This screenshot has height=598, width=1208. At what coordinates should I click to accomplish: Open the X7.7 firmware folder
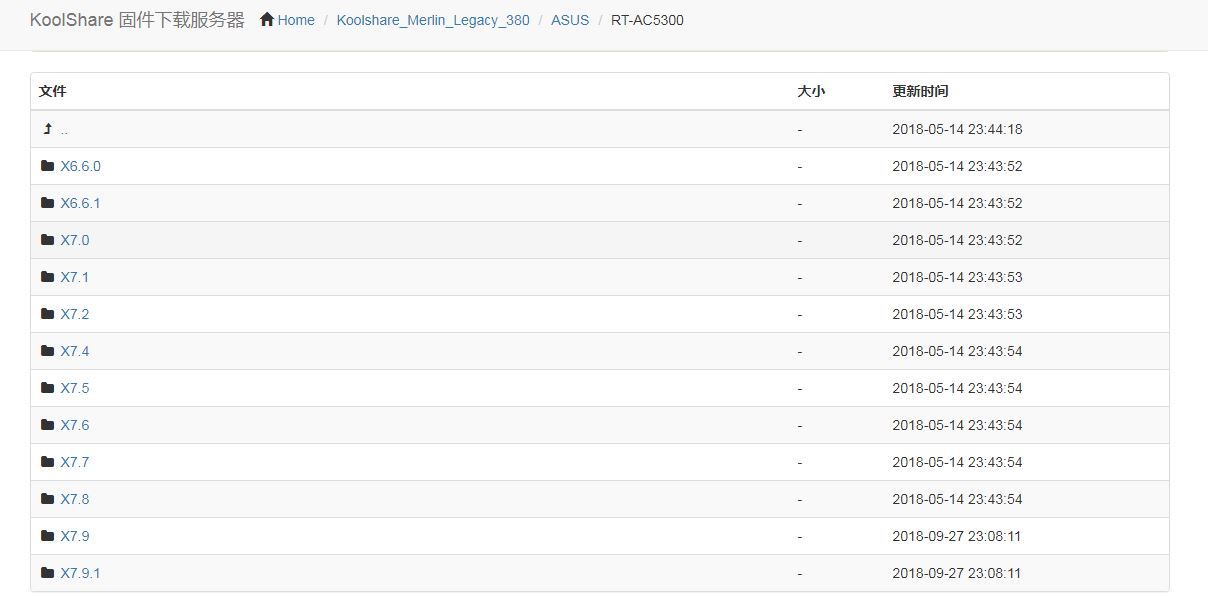click(x=74, y=462)
